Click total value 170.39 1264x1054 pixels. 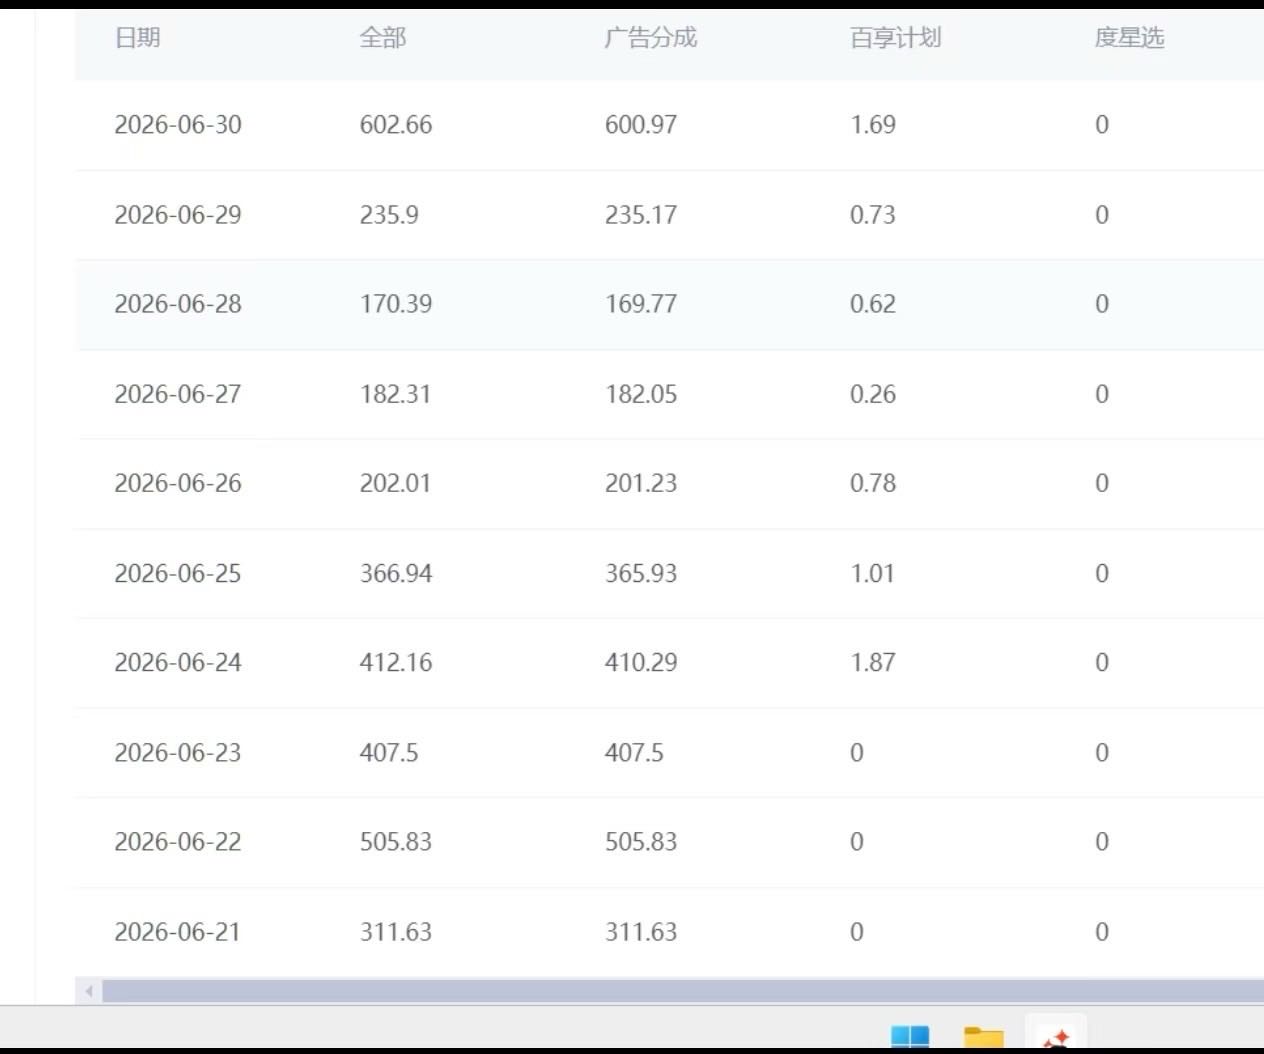[x=396, y=304]
